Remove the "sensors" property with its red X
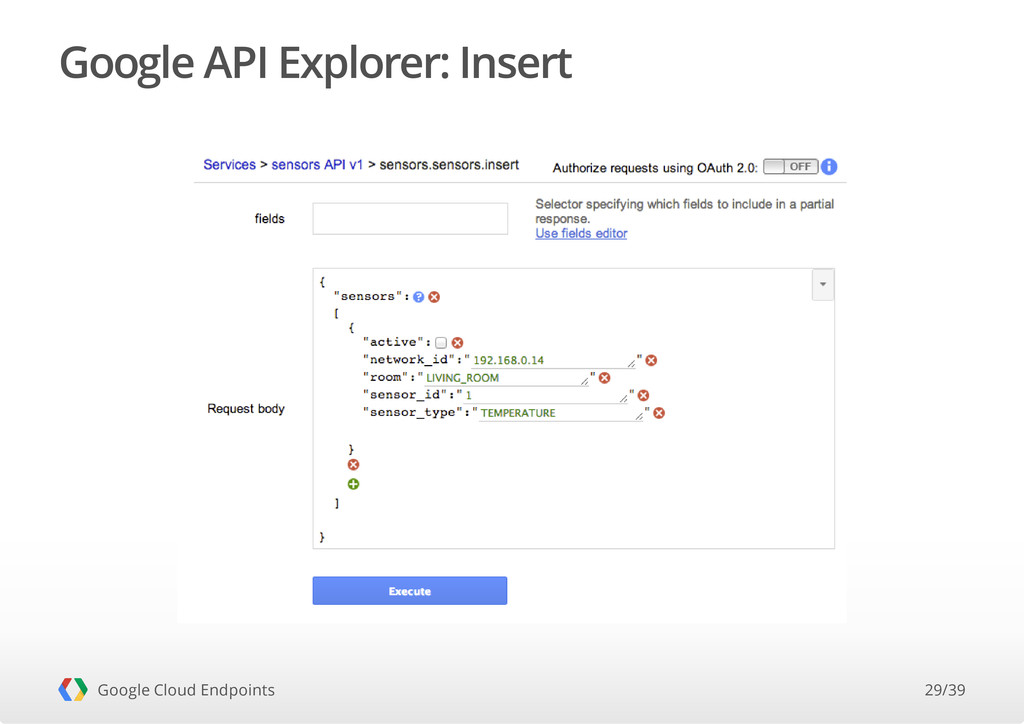Viewport: 1024px width, 724px height. [434, 297]
